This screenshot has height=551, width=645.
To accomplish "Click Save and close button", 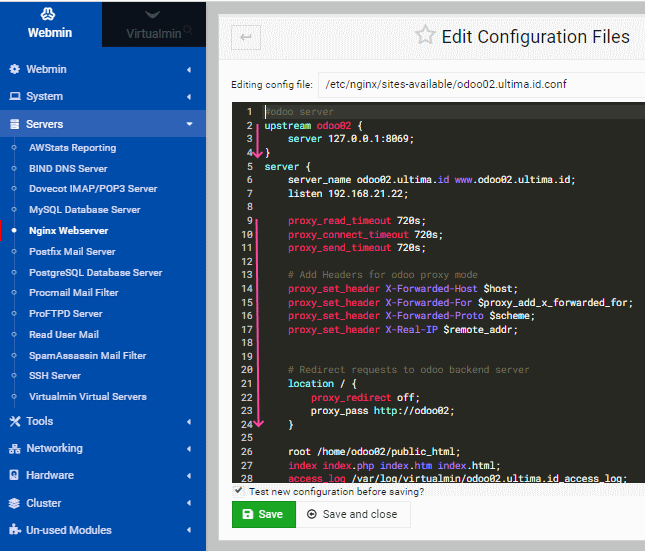I will coord(353,514).
